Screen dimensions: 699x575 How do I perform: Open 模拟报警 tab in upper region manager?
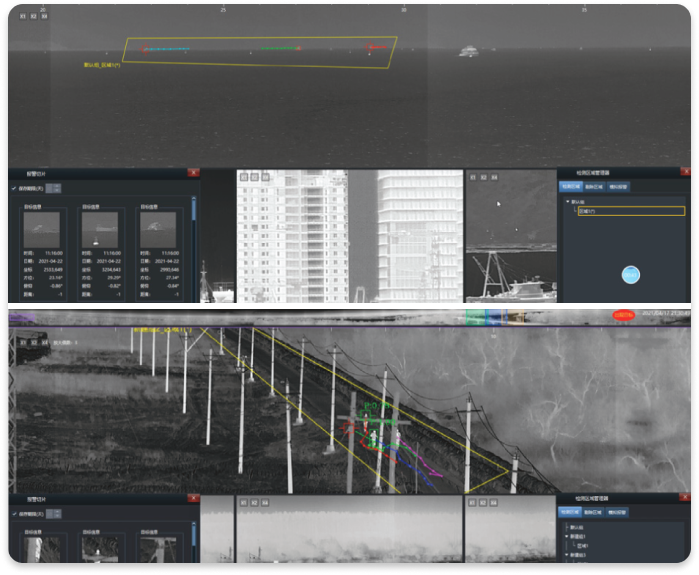[619, 186]
